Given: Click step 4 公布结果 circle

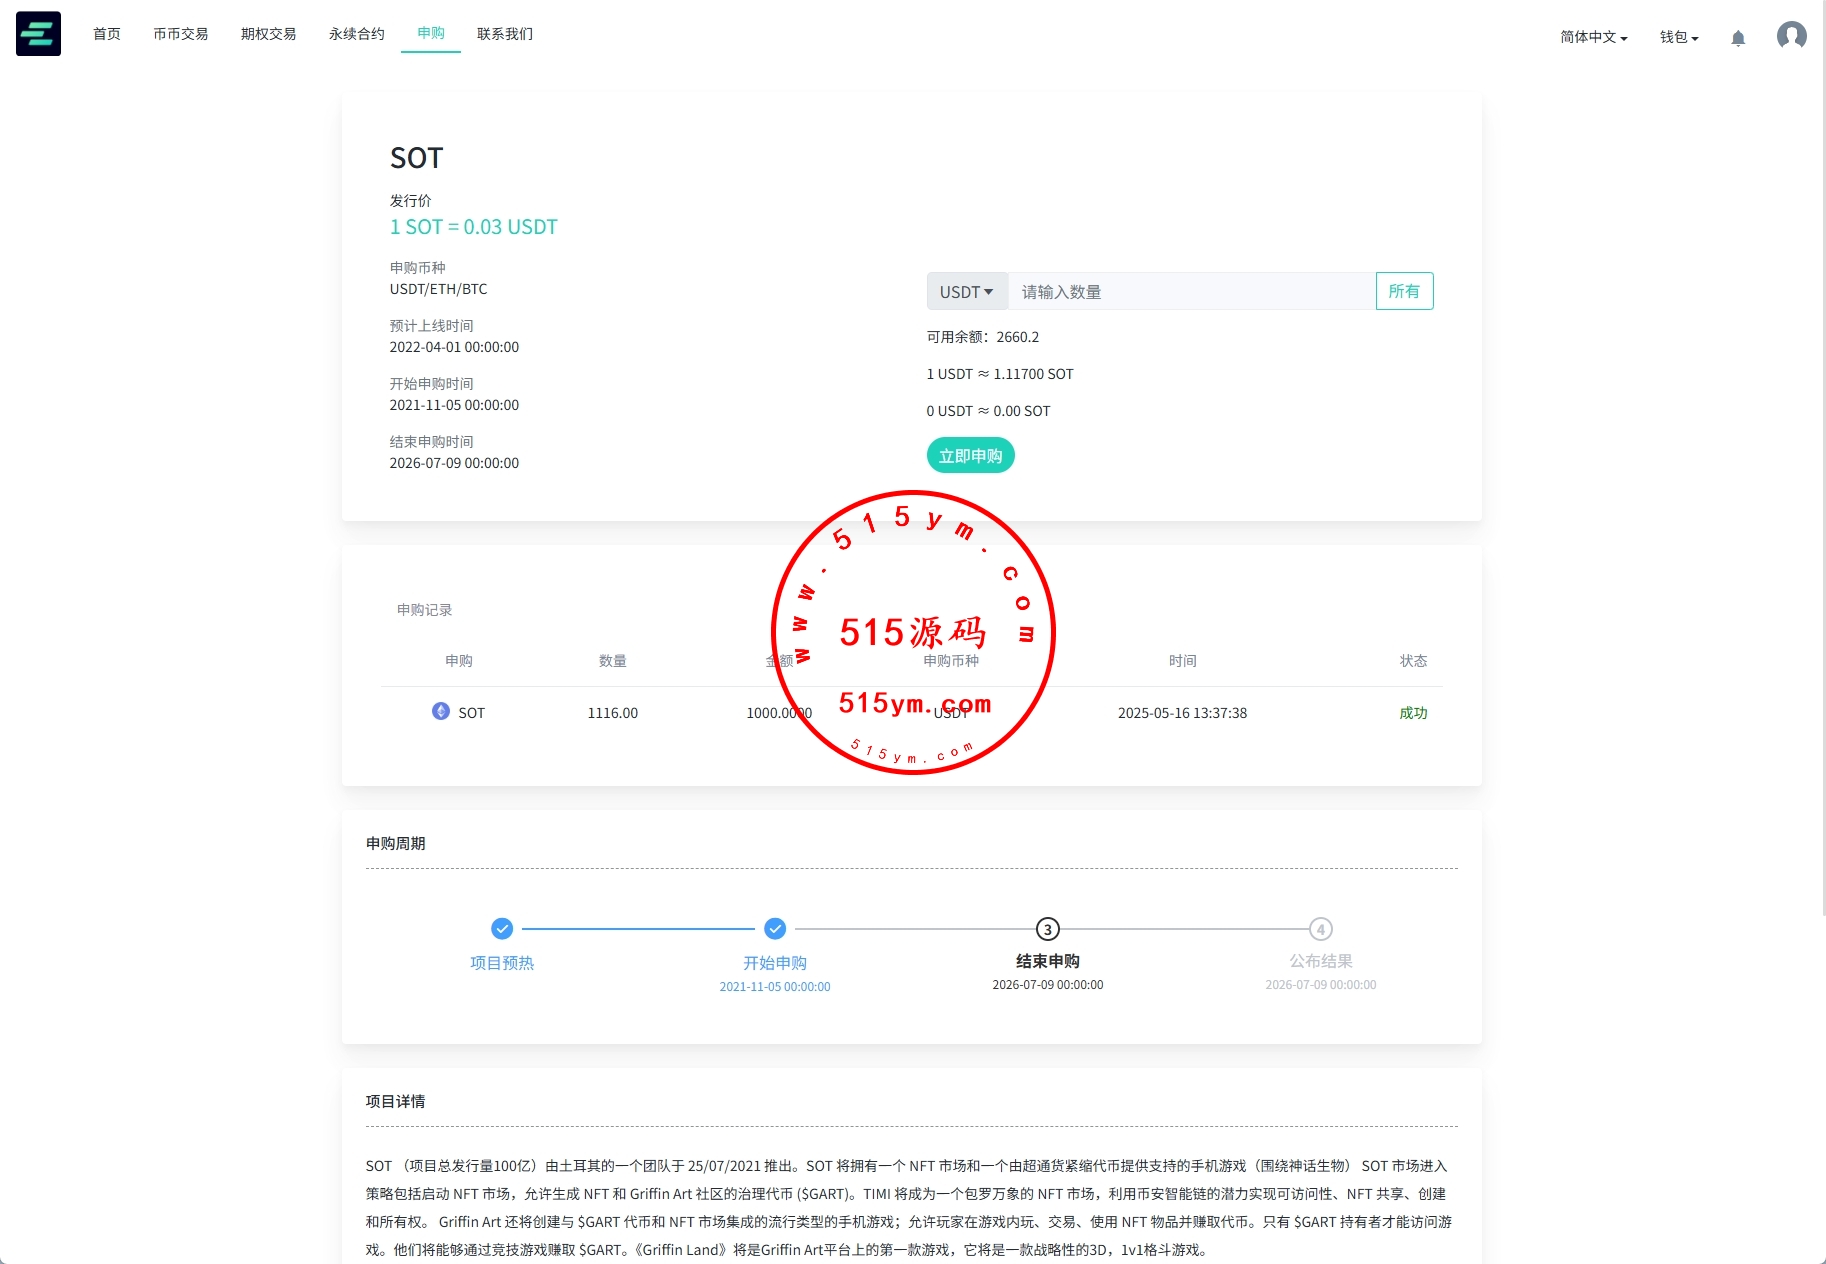Looking at the screenshot, I should tap(1320, 929).
